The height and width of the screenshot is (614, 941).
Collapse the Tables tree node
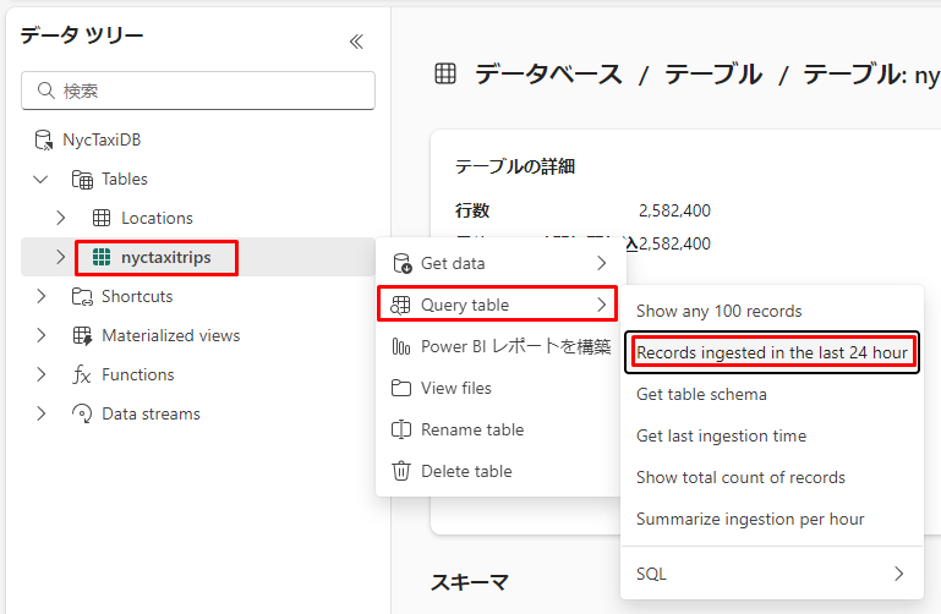pyautogui.click(x=41, y=180)
